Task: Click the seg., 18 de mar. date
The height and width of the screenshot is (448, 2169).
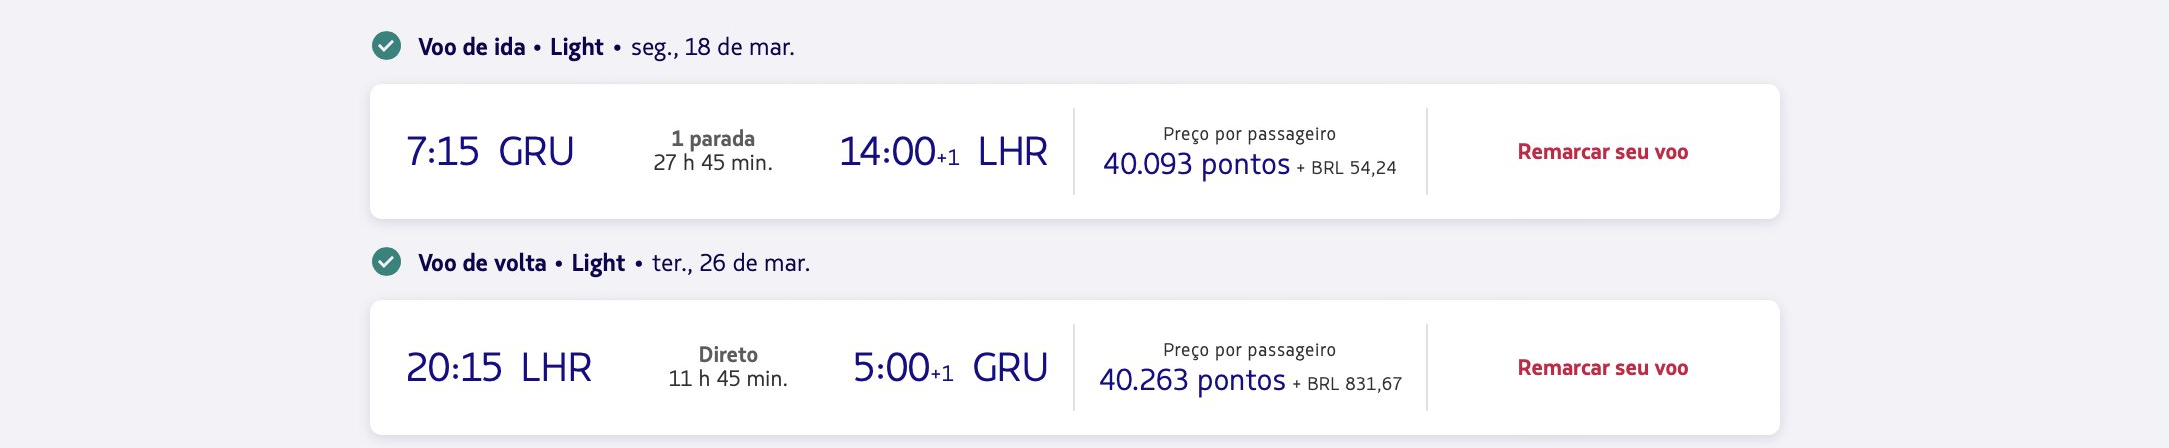Action: [713, 47]
